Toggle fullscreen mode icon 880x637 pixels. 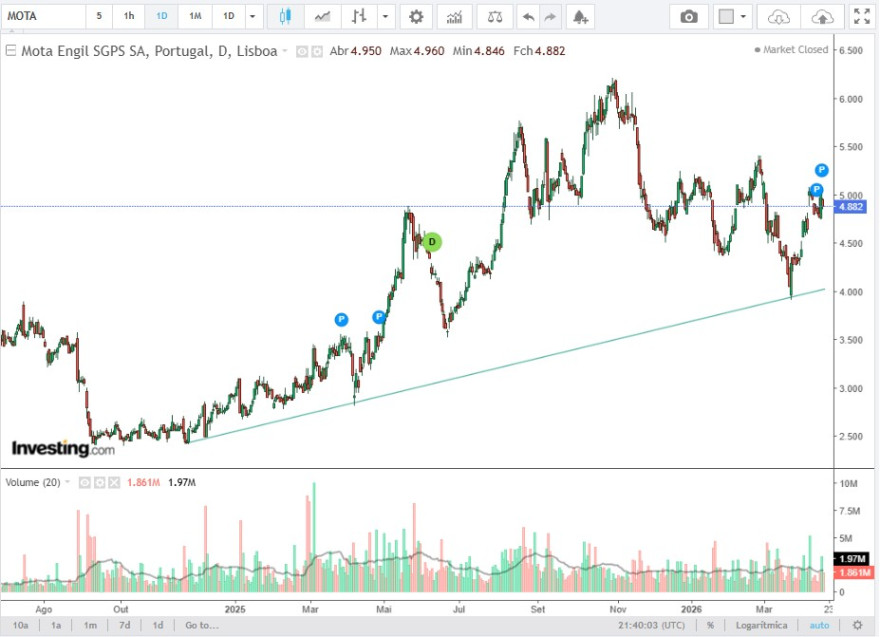pyautogui.click(x=861, y=16)
